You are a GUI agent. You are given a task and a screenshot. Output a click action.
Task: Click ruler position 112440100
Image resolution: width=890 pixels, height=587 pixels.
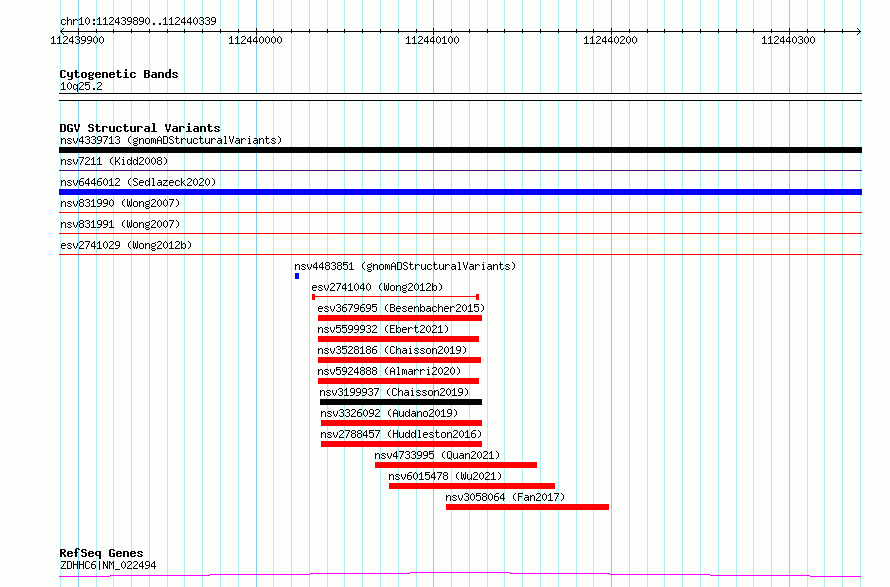pyautogui.click(x=432, y=40)
